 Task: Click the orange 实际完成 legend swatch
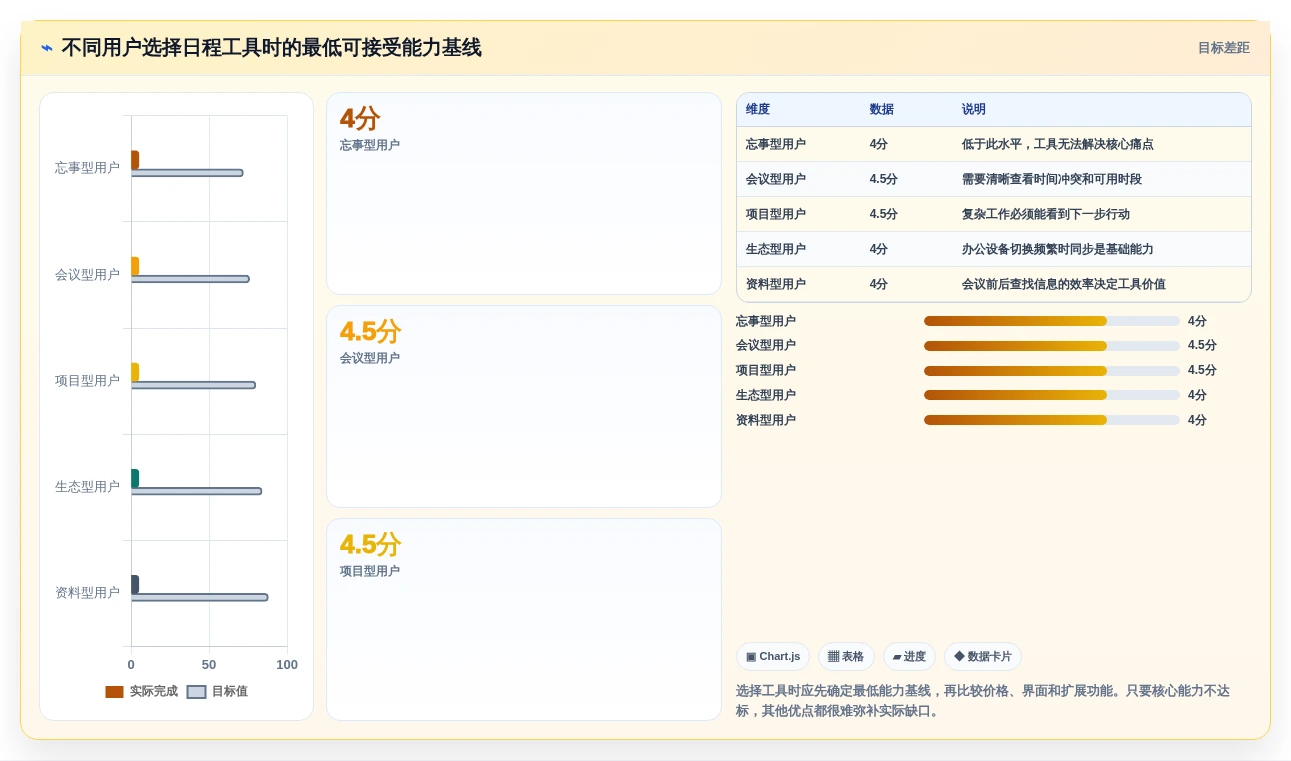[x=114, y=691]
